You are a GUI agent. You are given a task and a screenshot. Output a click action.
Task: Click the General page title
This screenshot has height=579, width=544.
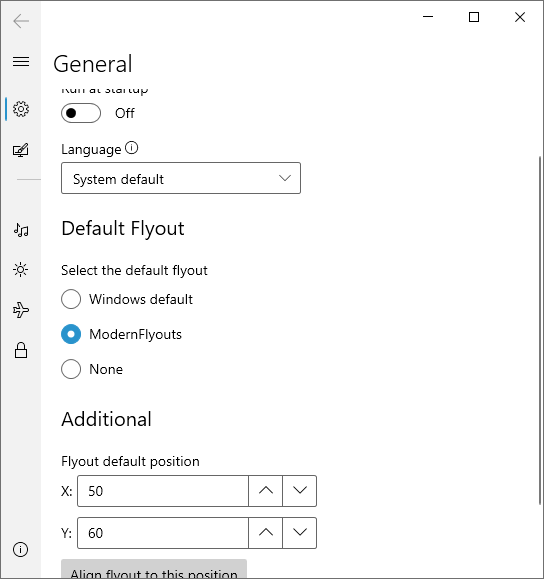[93, 64]
